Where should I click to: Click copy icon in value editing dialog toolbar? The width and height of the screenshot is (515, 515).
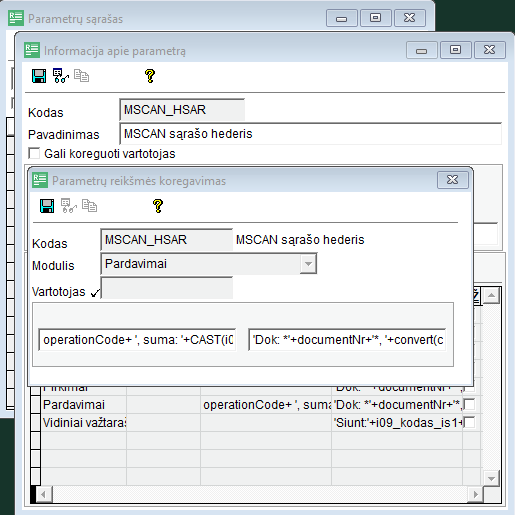pyautogui.click(x=89, y=206)
